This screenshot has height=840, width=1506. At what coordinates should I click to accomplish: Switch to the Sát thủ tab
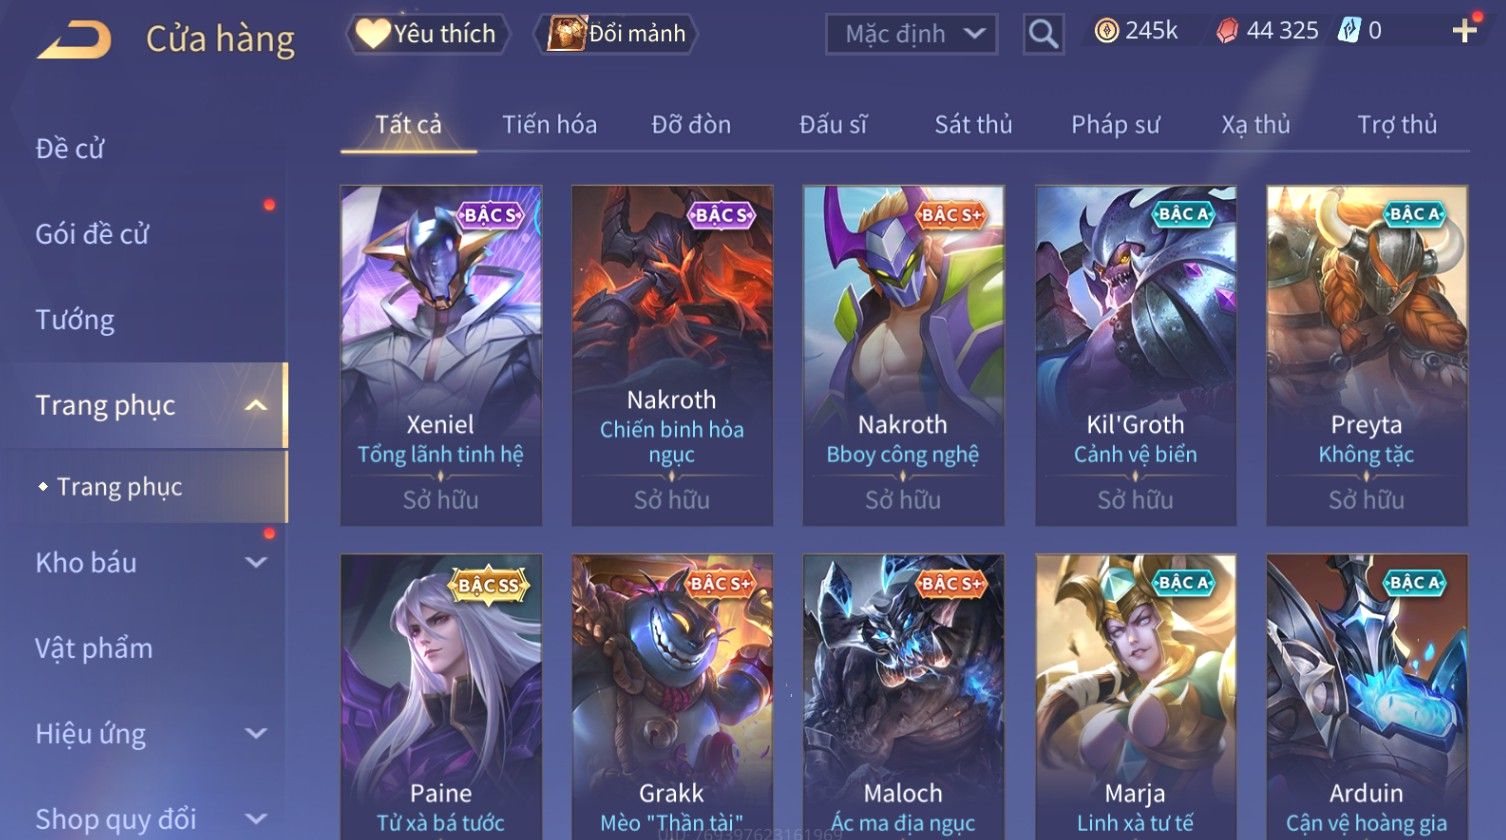tap(973, 124)
